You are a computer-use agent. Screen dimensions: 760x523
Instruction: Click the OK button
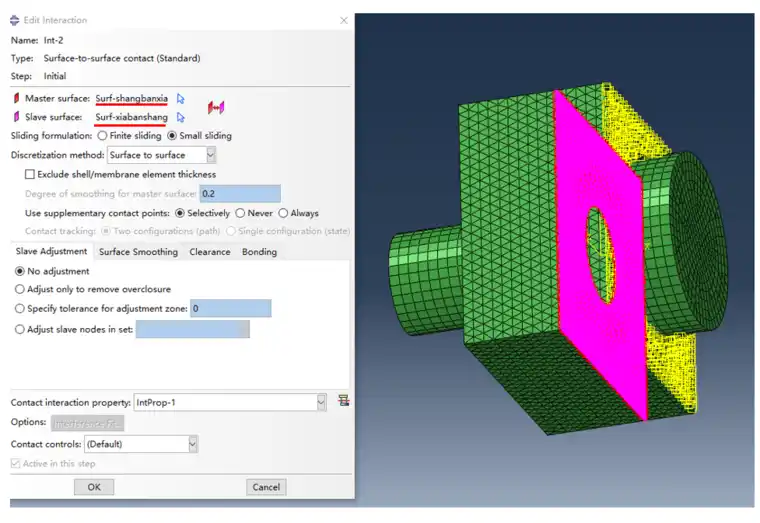94,487
